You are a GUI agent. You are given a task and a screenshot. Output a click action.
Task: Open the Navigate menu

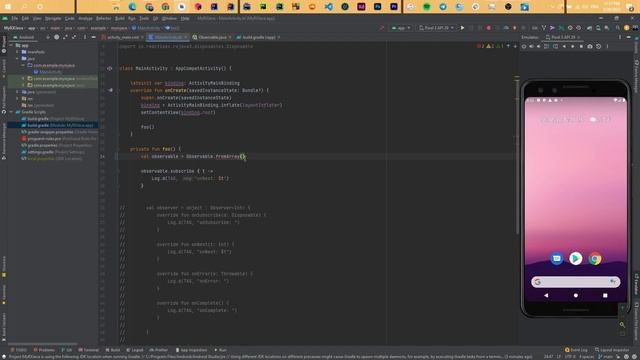pyautogui.click(x=53, y=18)
